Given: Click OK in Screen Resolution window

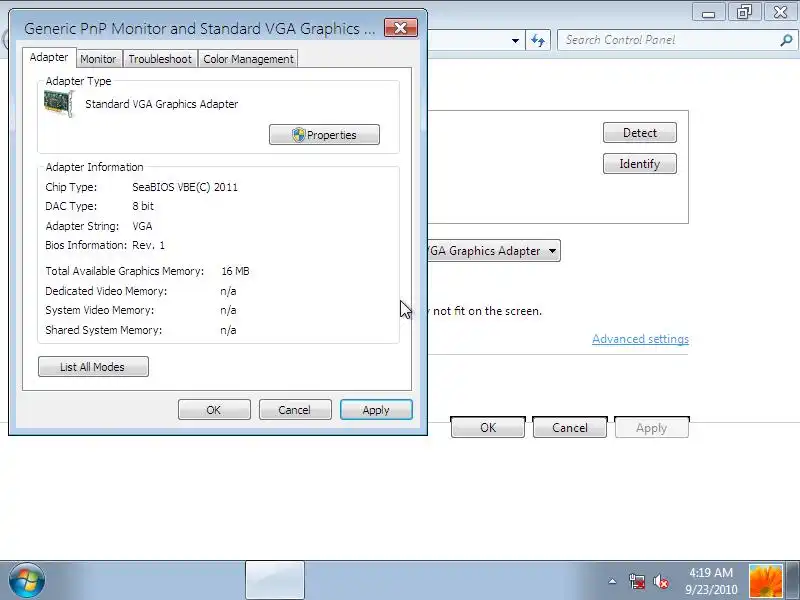Looking at the screenshot, I should tap(488, 428).
